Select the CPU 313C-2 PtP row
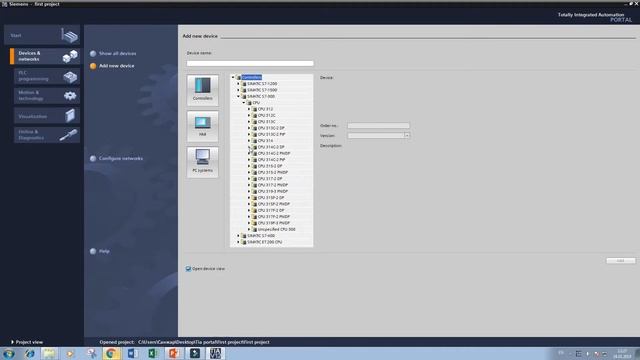This screenshot has width=640, height=360. pos(271,134)
